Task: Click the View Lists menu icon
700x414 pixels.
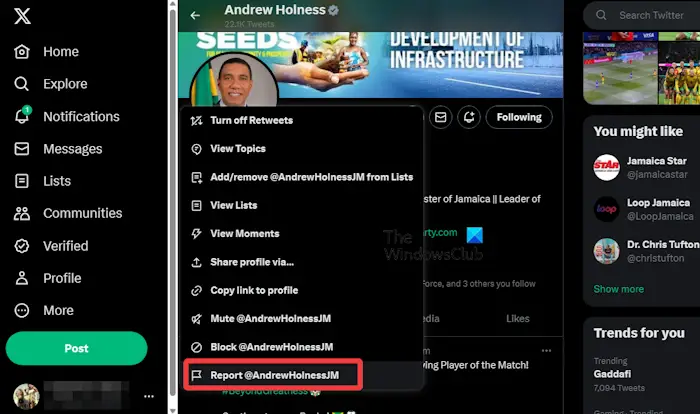Action: pos(196,205)
